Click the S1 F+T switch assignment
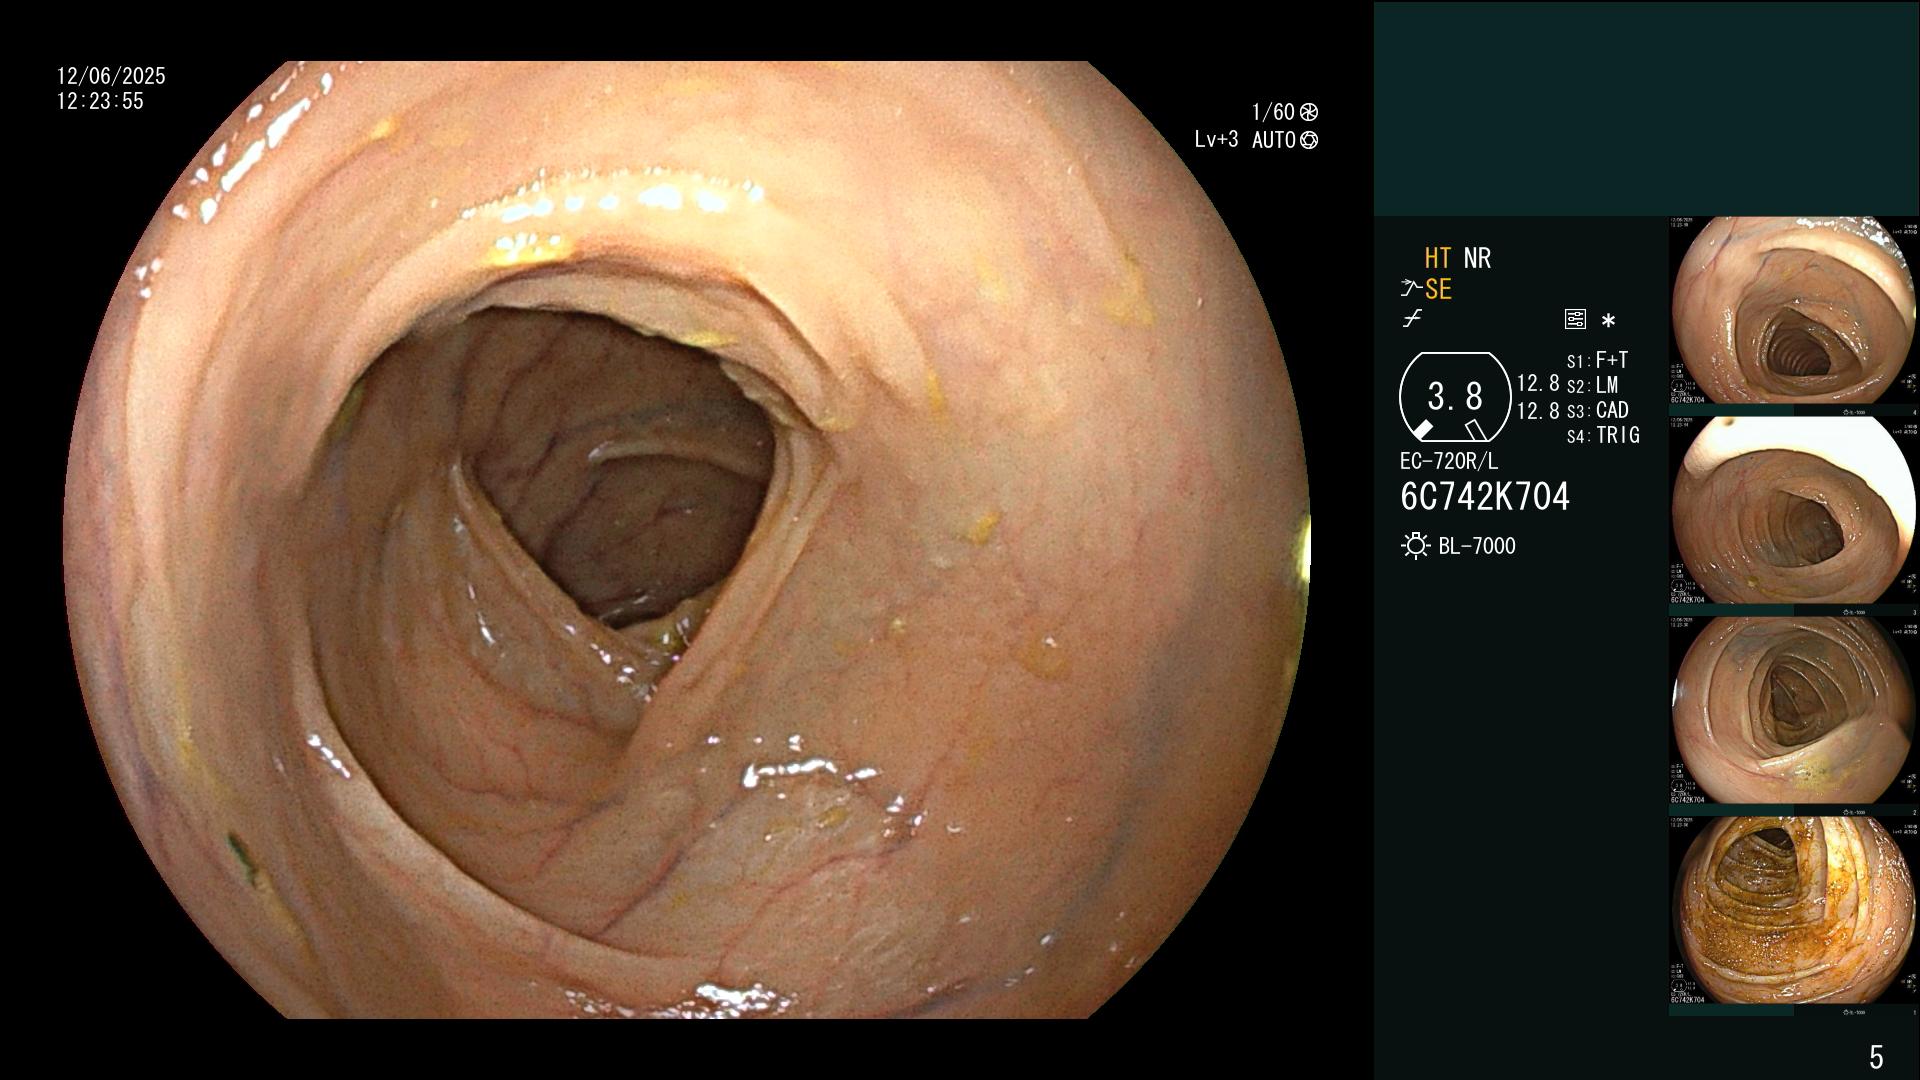Screen dimensions: 1920x1080 tap(1598, 360)
